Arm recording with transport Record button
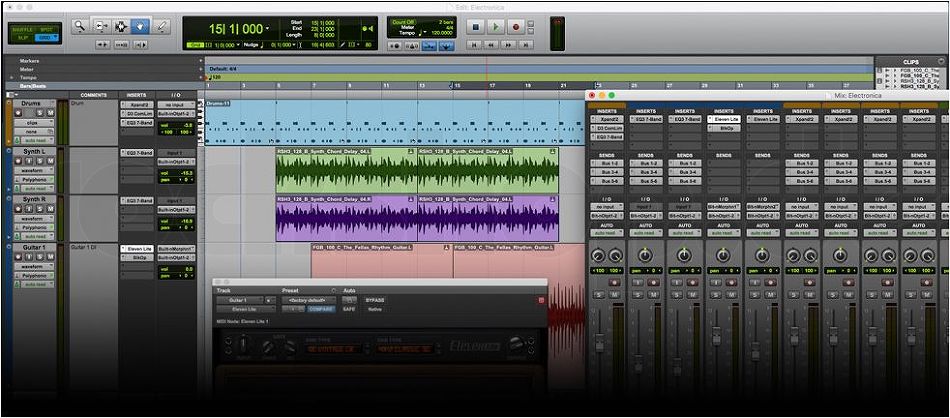The image size is (950, 418). click(x=516, y=26)
